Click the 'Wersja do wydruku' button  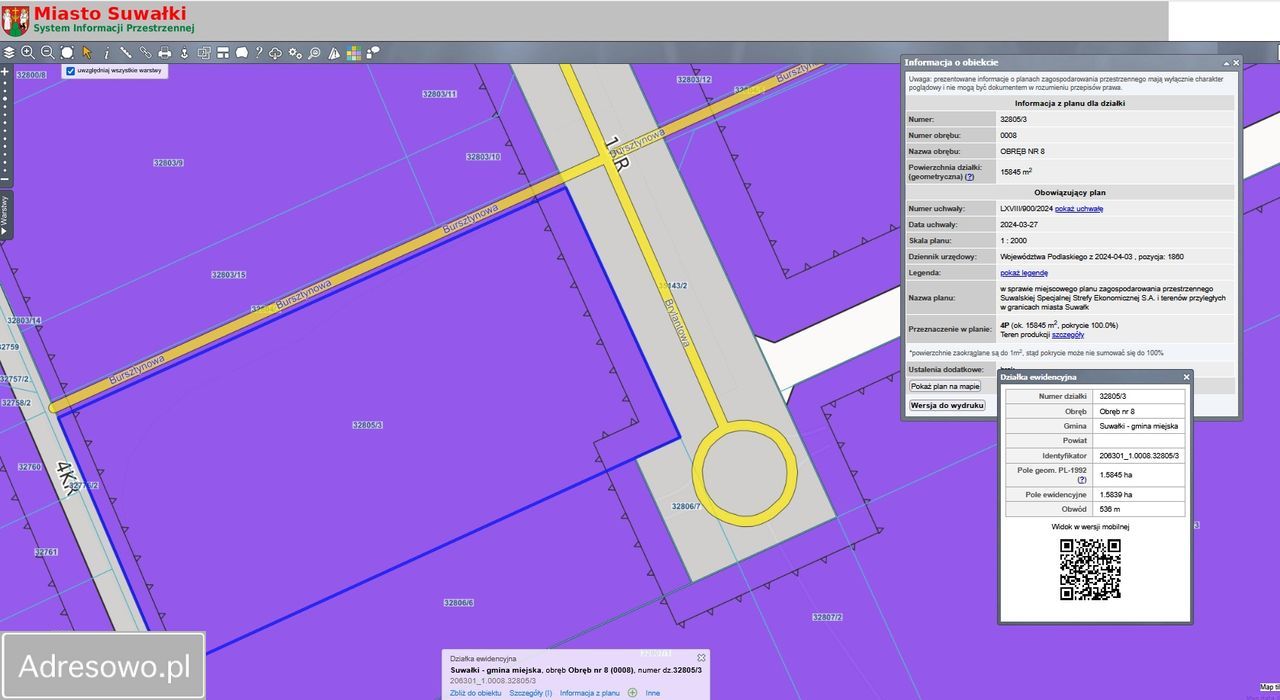tap(947, 405)
